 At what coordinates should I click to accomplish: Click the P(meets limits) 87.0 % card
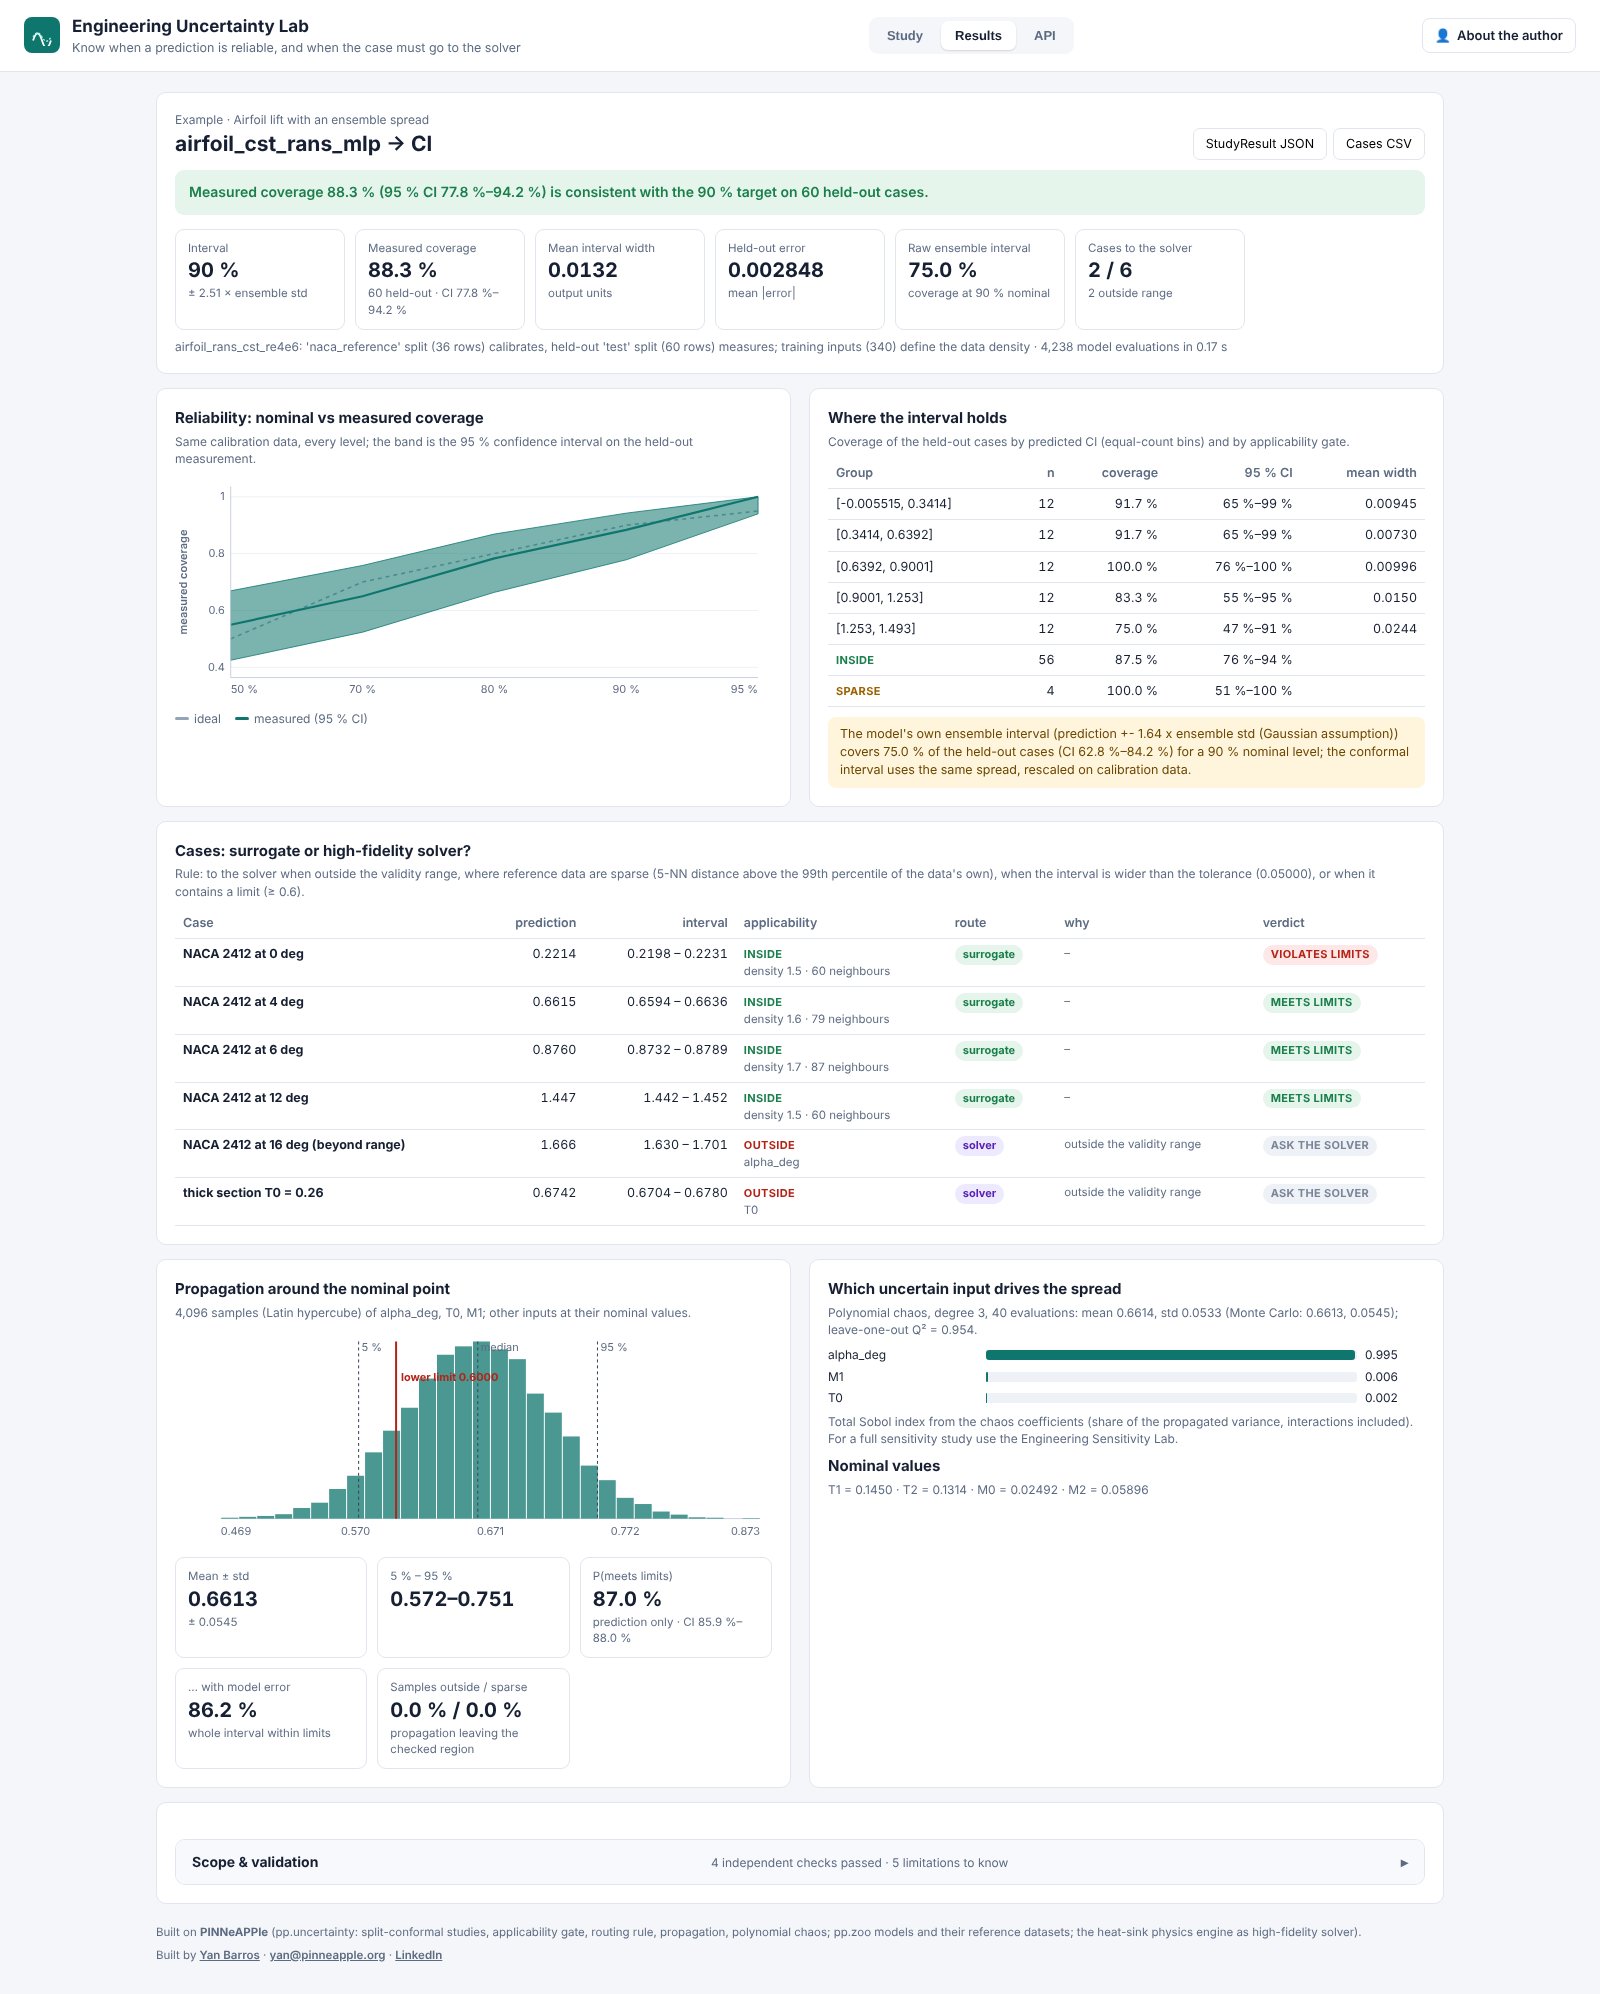pos(675,1607)
